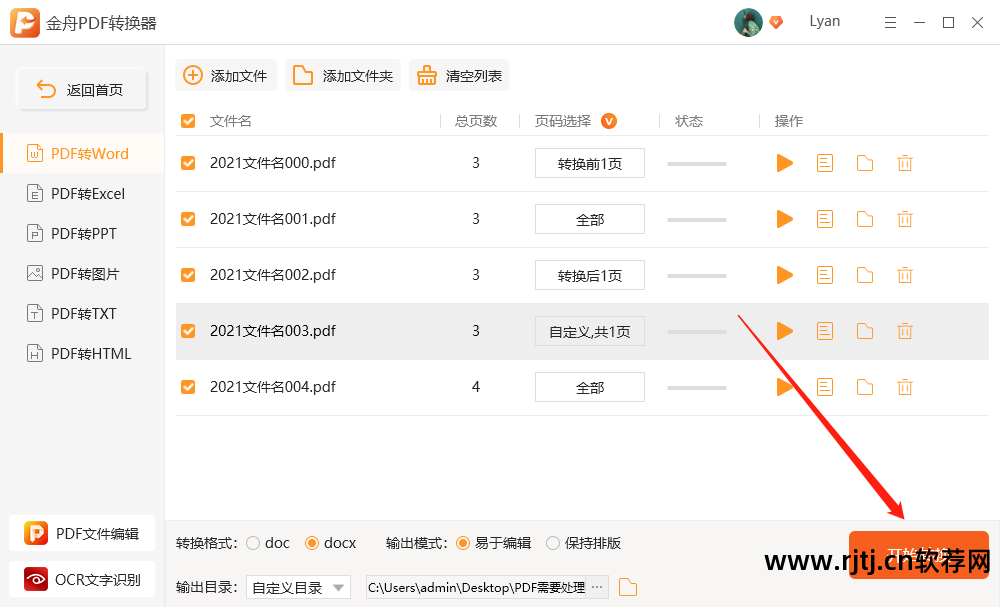Open the 自定义目录 output directory dropdown
The image size is (1000, 607).
(x=298, y=587)
